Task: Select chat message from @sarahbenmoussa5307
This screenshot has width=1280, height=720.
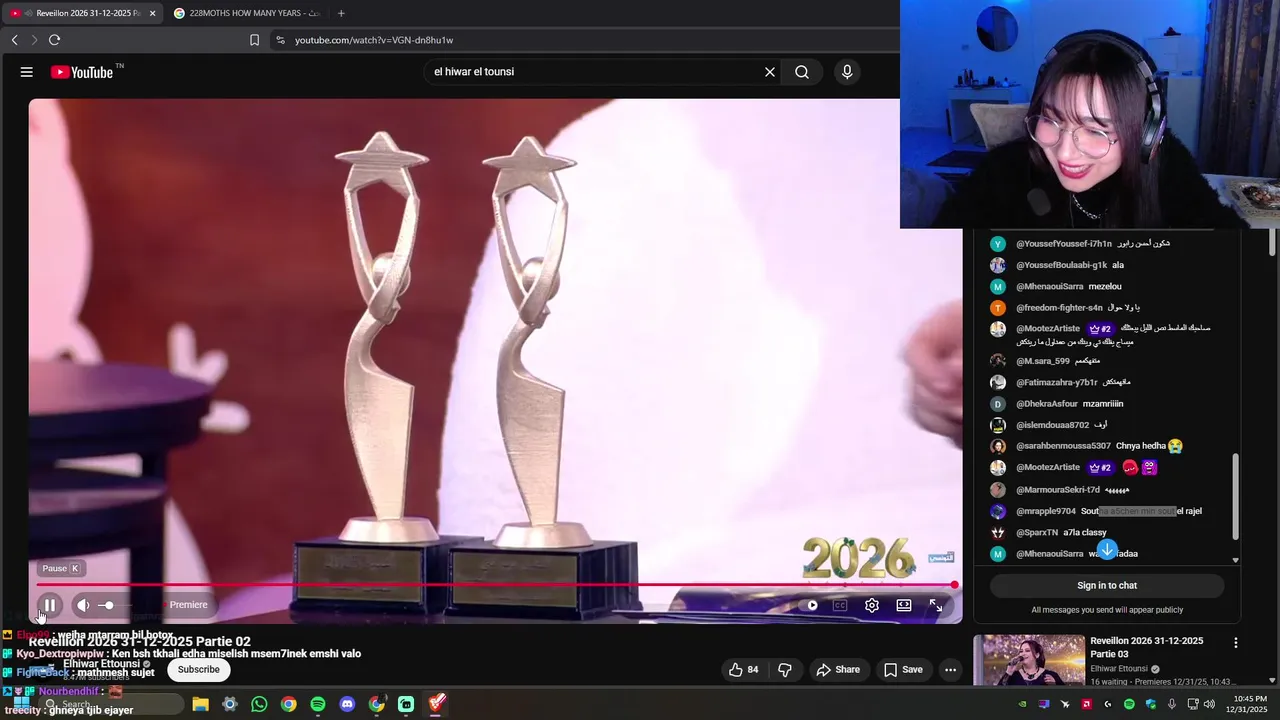Action: click(1098, 446)
